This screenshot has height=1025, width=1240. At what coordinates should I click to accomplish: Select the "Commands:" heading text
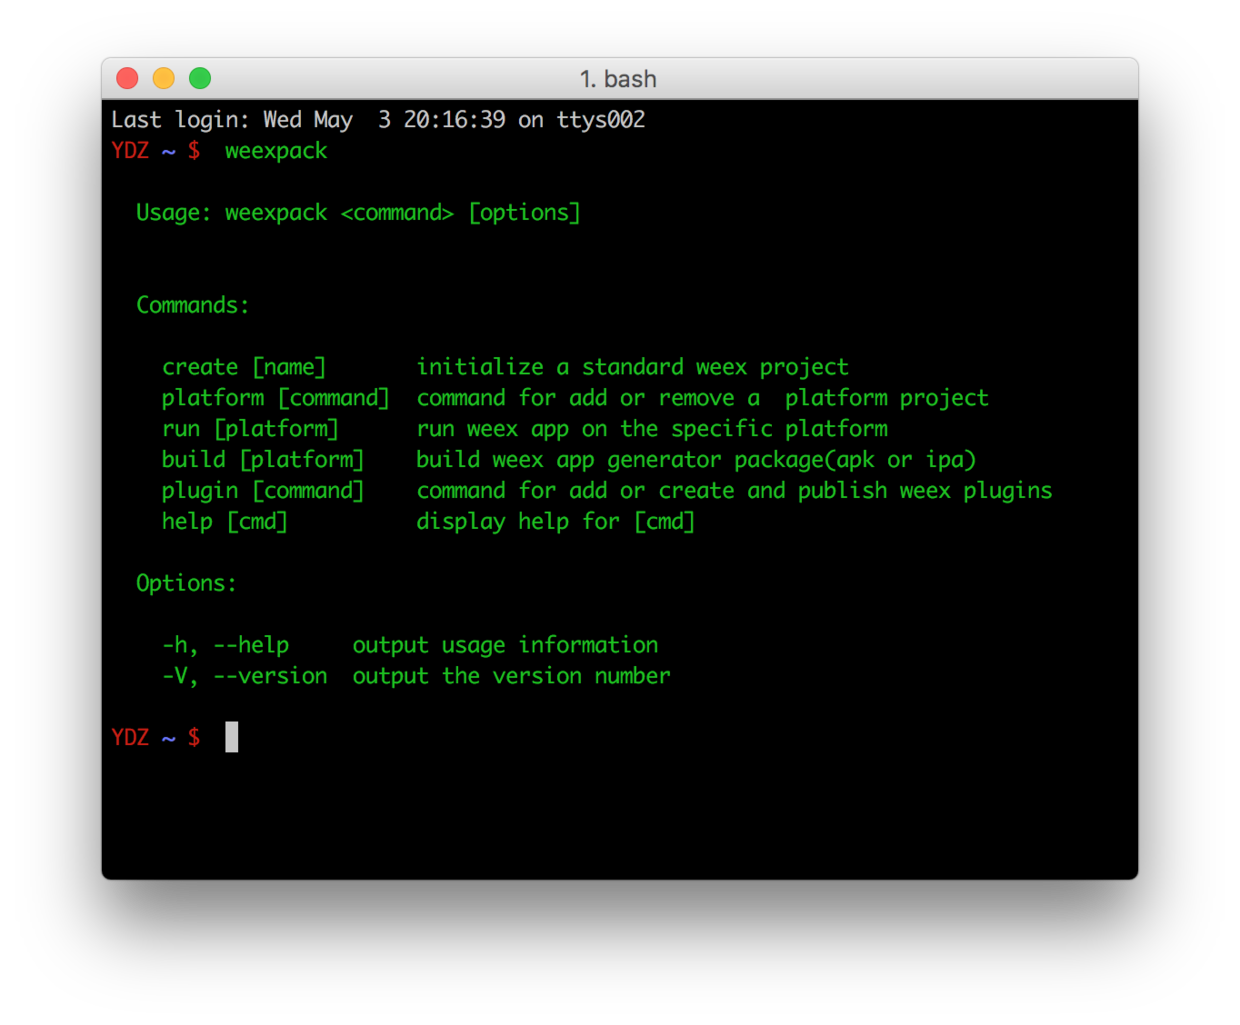pyautogui.click(x=192, y=305)
